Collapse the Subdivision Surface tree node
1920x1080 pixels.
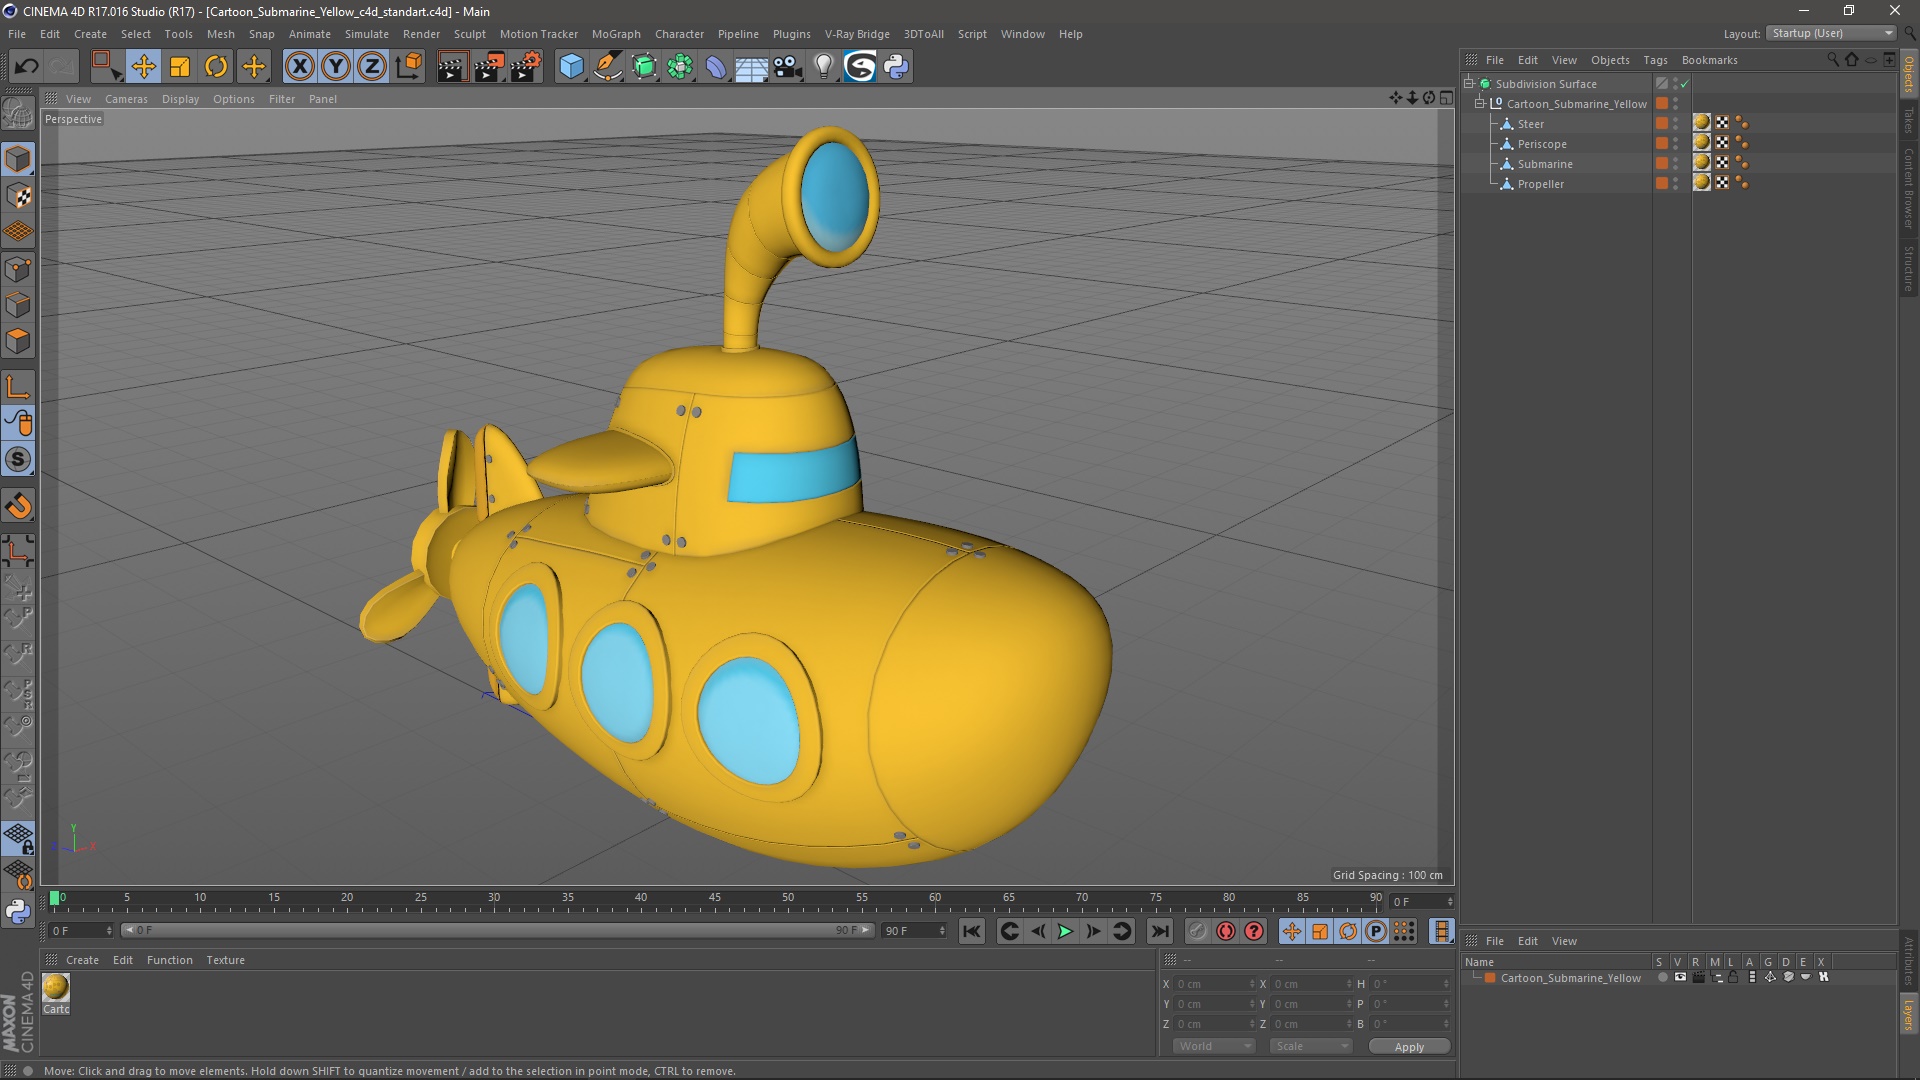1469,84
